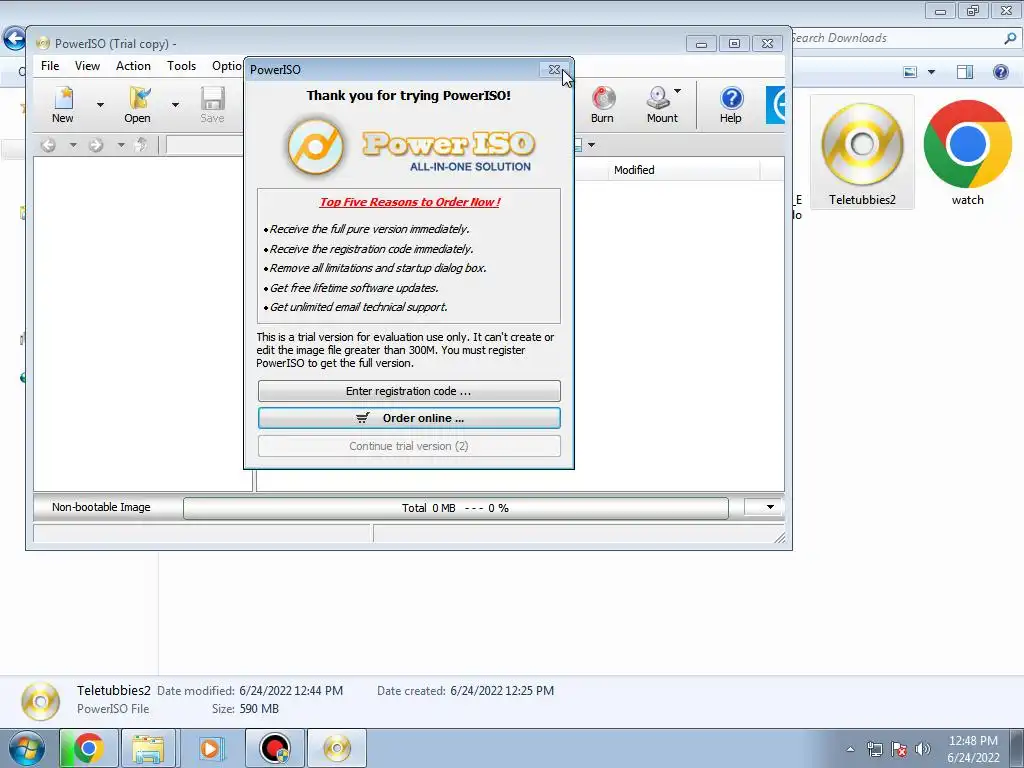Screen dimensions: 1024x768
Task: Click the Action Center flag icon
Action: click(x=899, y=749)
